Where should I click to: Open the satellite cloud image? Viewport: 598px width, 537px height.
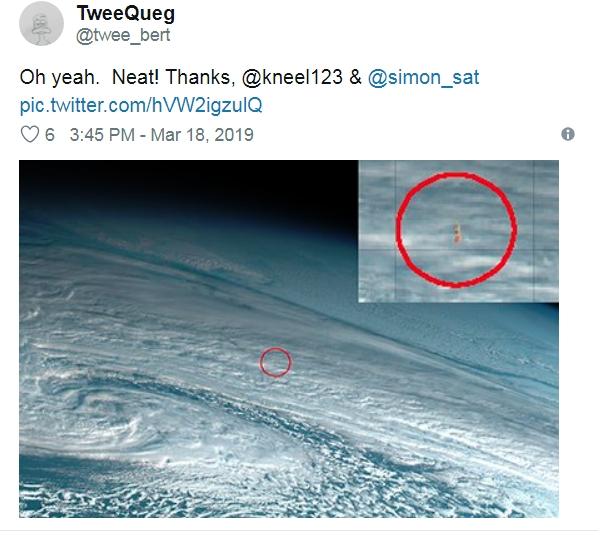pos(289,339)
